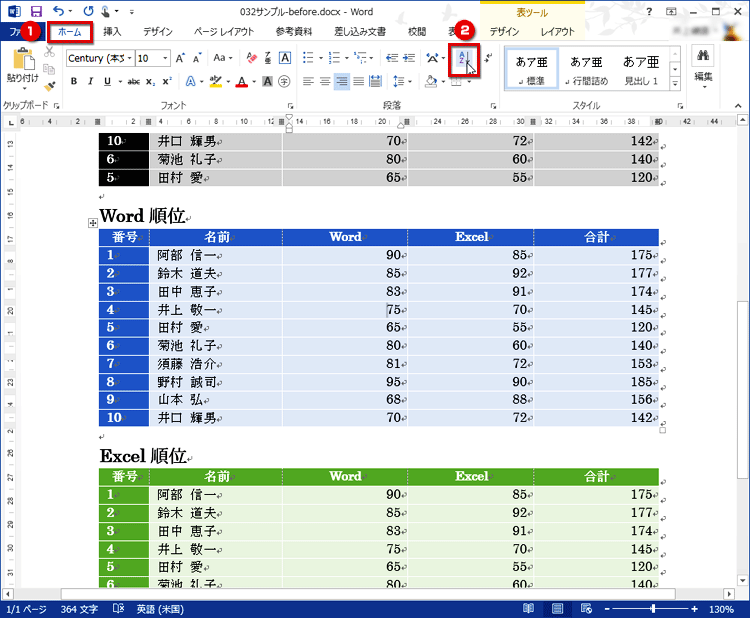Click the 130% zoom level
The height and width of the screenshot is (618, 750).
(x=721, y=609)
